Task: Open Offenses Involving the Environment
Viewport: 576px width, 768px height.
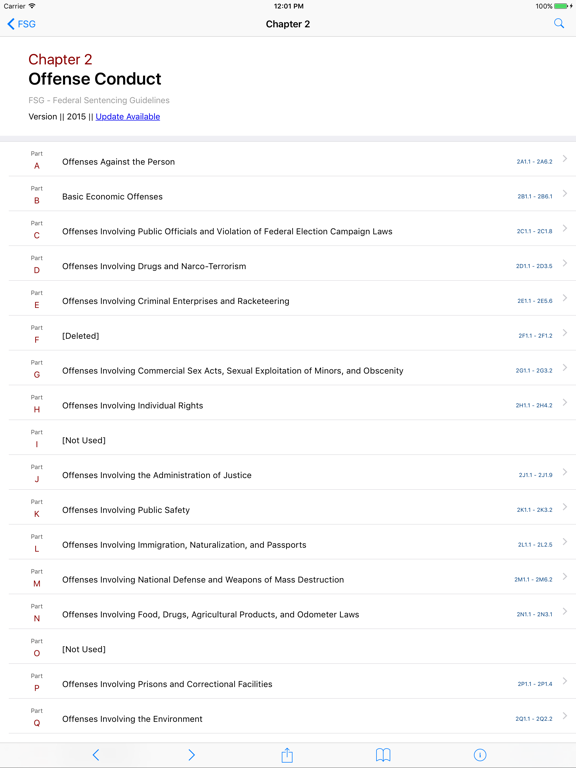Action: coord(288,716)
